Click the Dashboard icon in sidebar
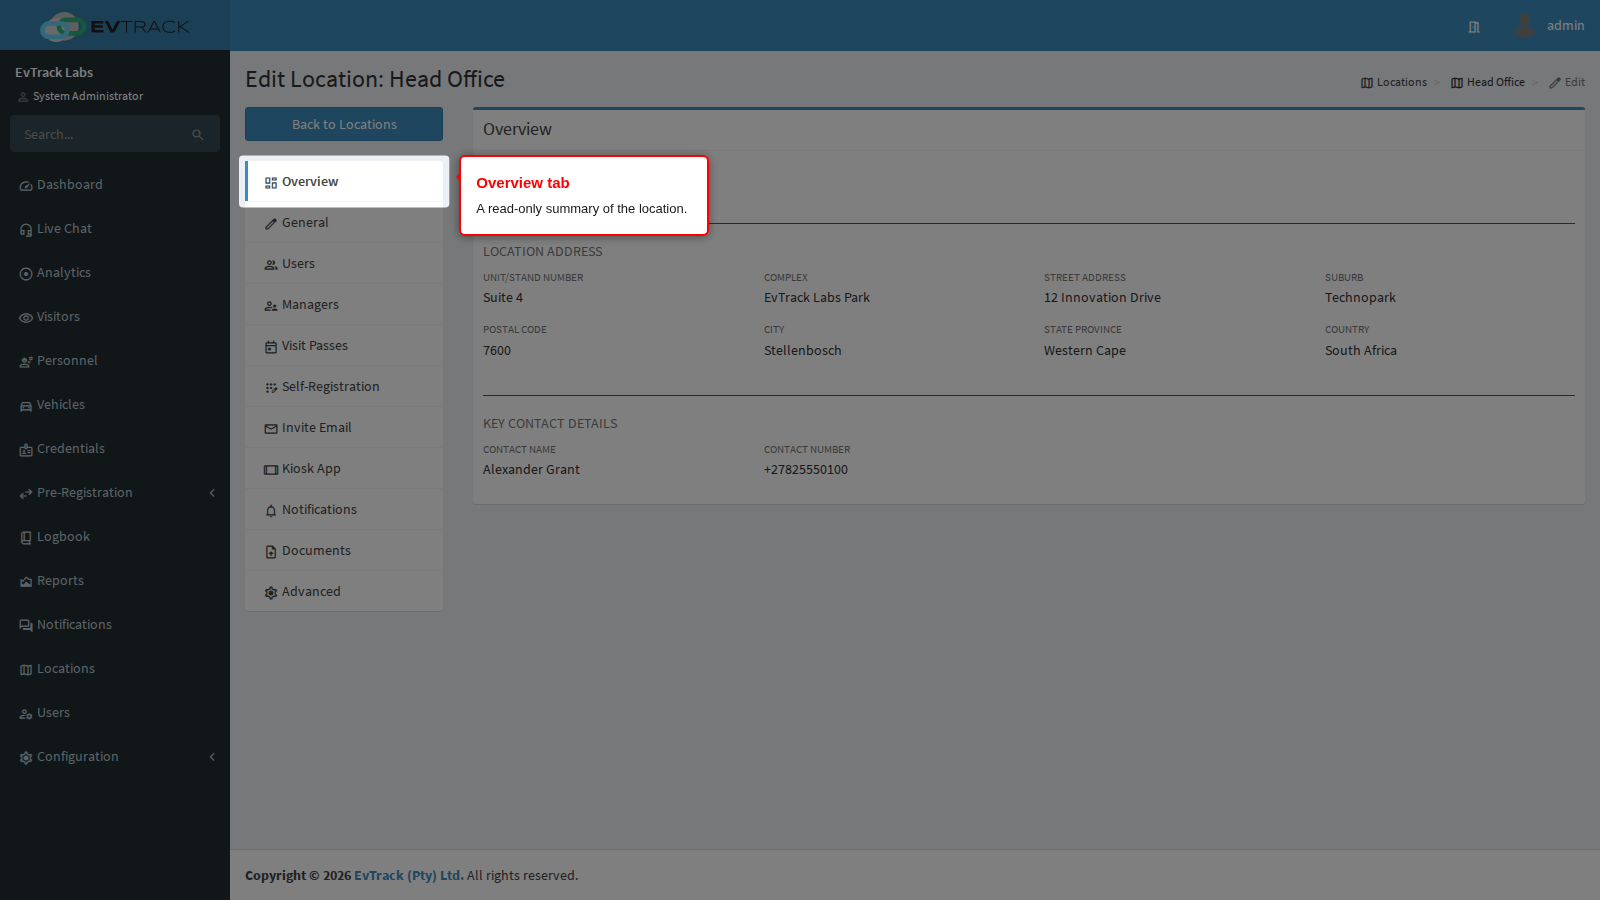 tap(26, 186)
